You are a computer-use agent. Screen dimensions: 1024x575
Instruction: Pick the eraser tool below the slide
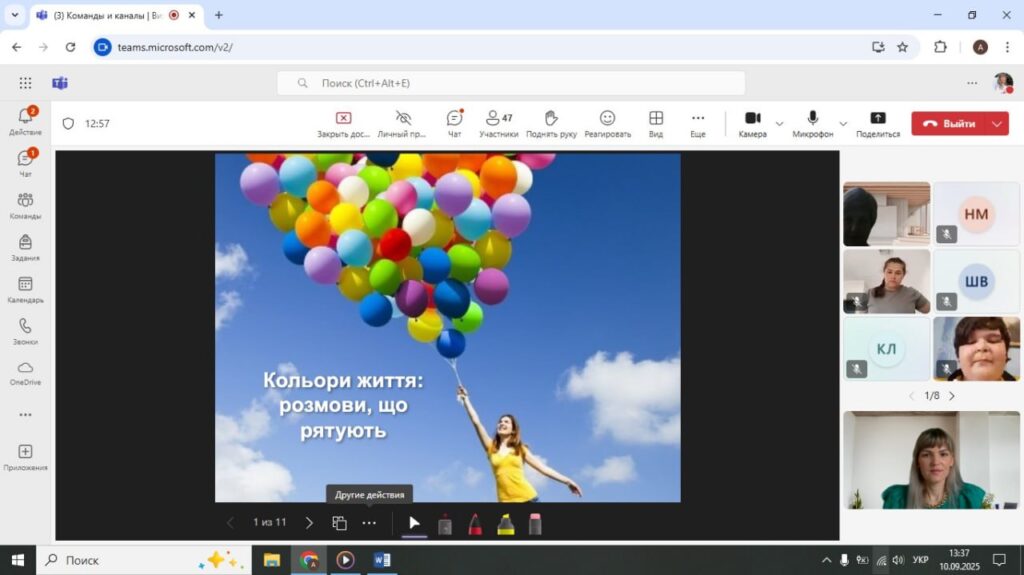(x=535, y=523)
